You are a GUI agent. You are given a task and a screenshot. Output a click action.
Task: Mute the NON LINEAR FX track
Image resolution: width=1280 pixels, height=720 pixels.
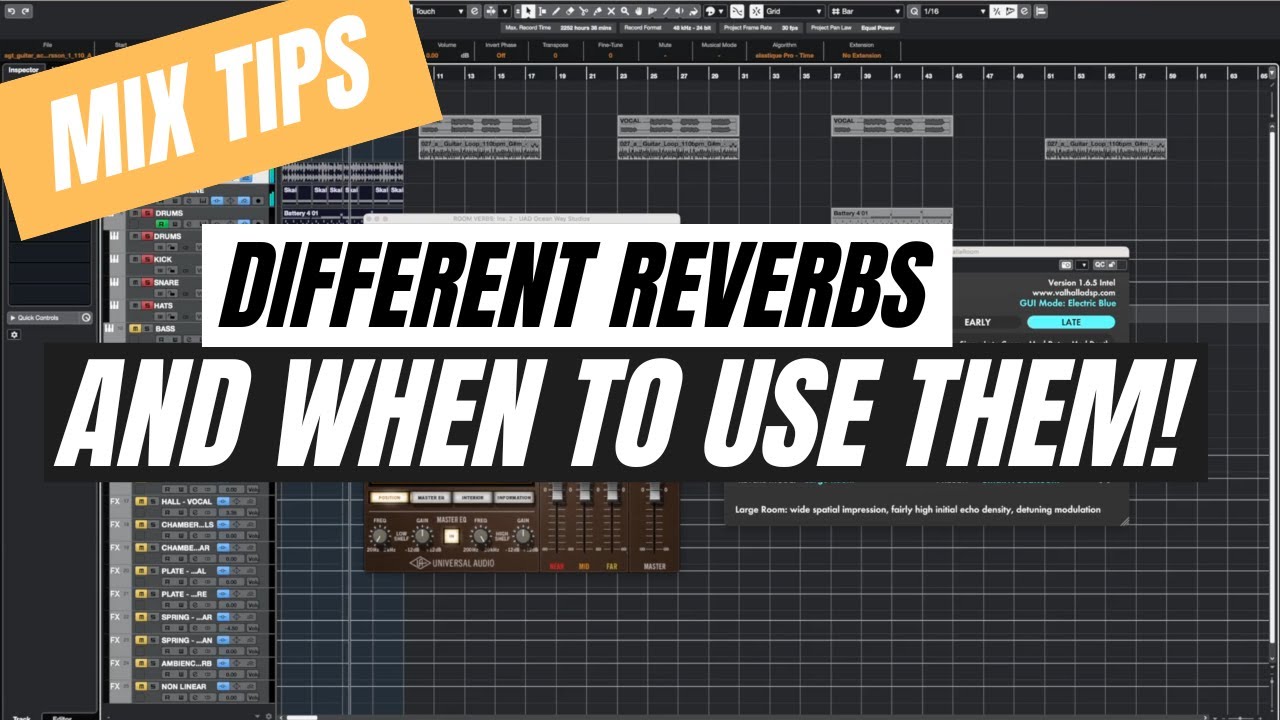click(141, 686)
